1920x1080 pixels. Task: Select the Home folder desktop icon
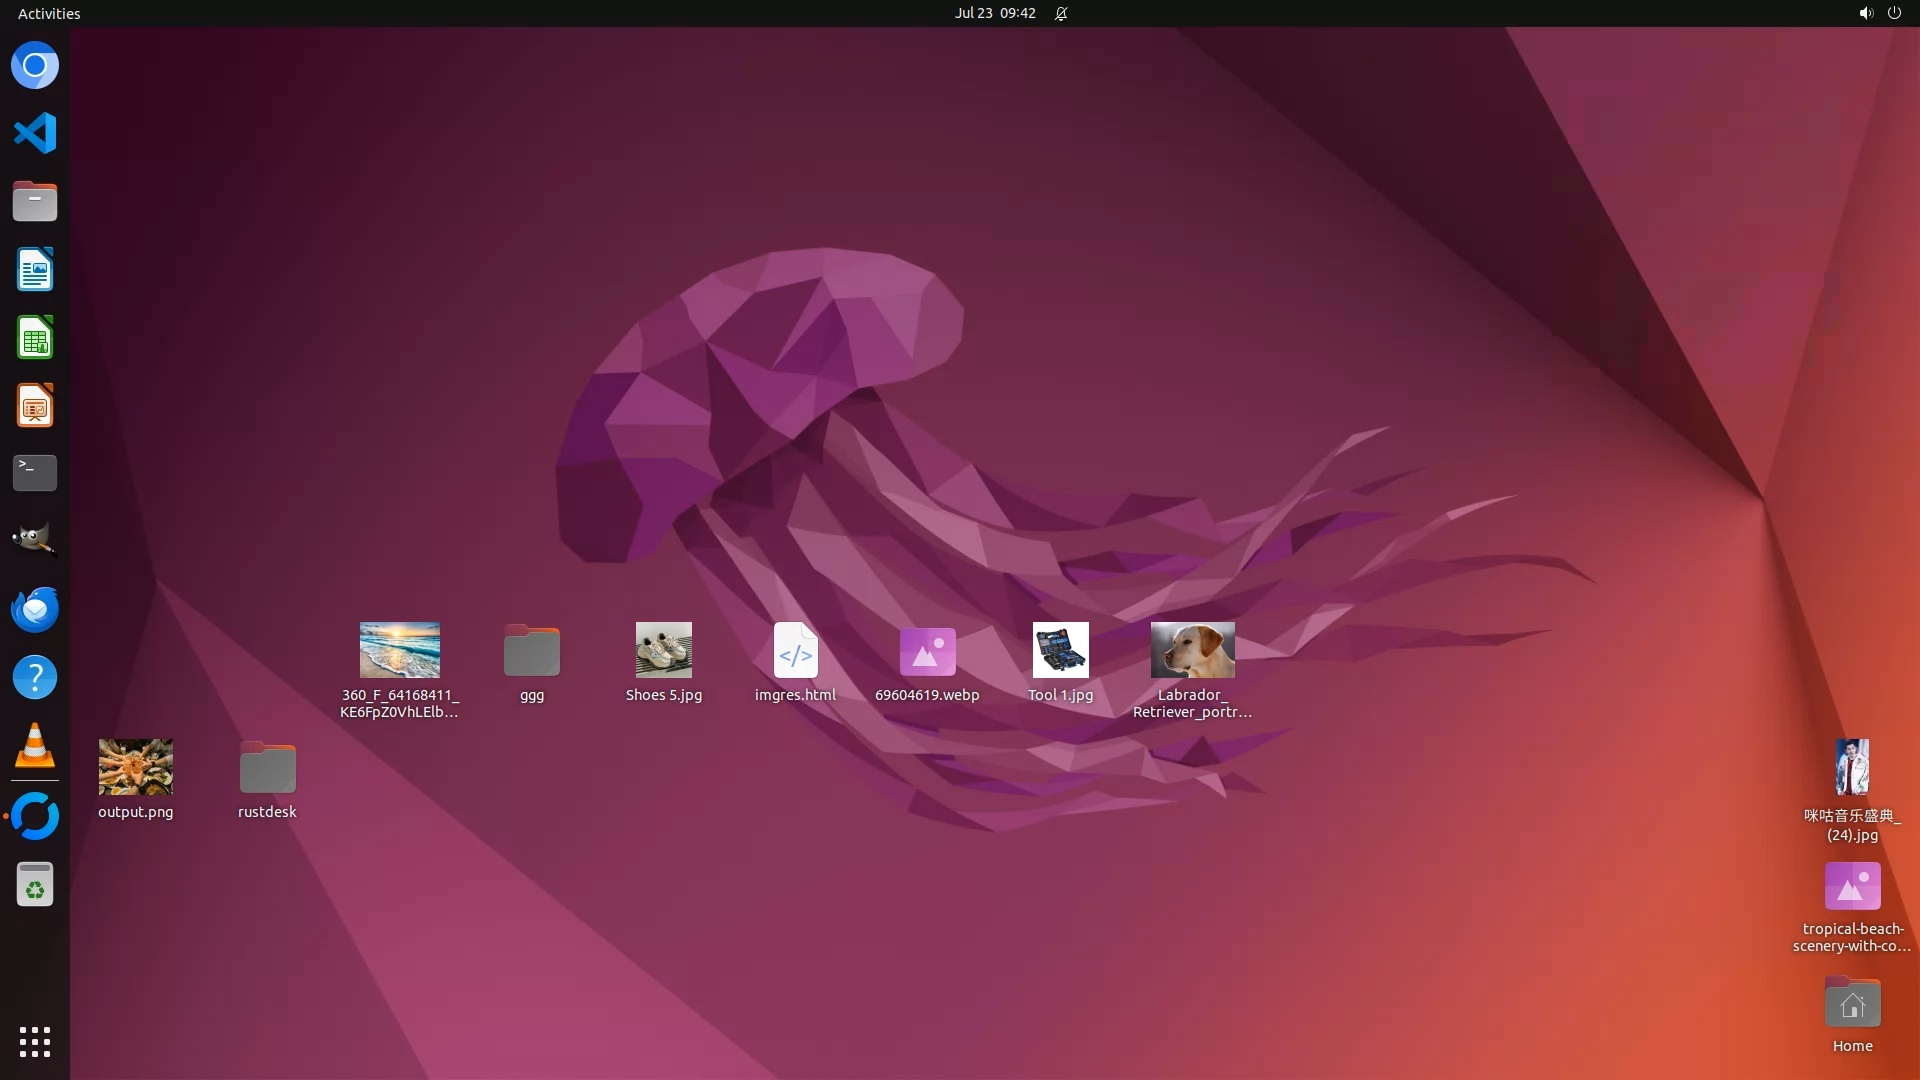(1852, 1004)
